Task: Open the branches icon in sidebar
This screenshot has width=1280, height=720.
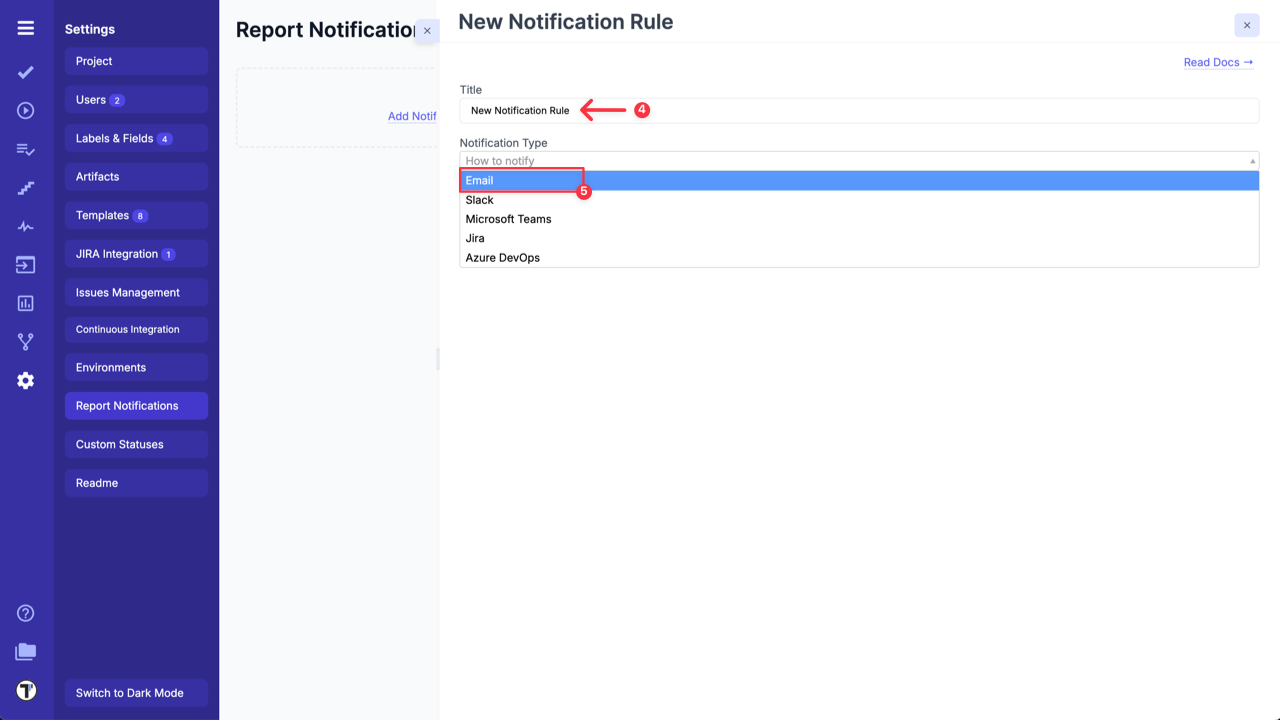Action: 25,341
